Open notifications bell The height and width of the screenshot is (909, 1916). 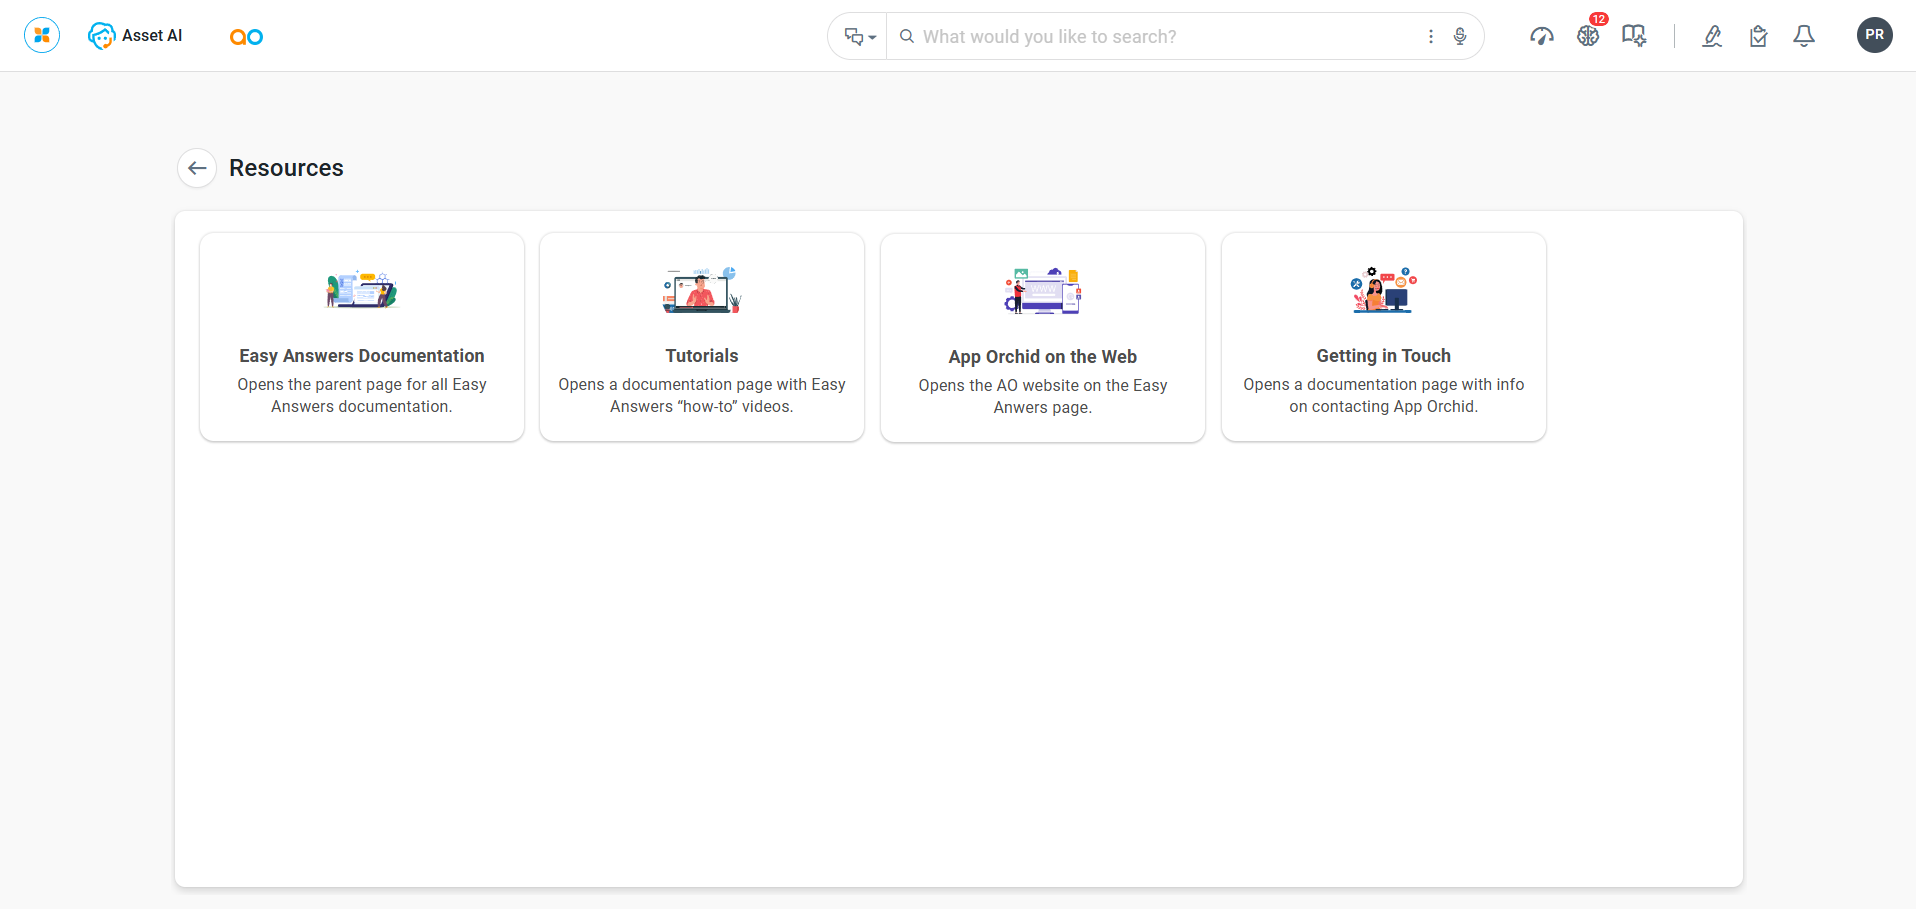(1804, 36)
